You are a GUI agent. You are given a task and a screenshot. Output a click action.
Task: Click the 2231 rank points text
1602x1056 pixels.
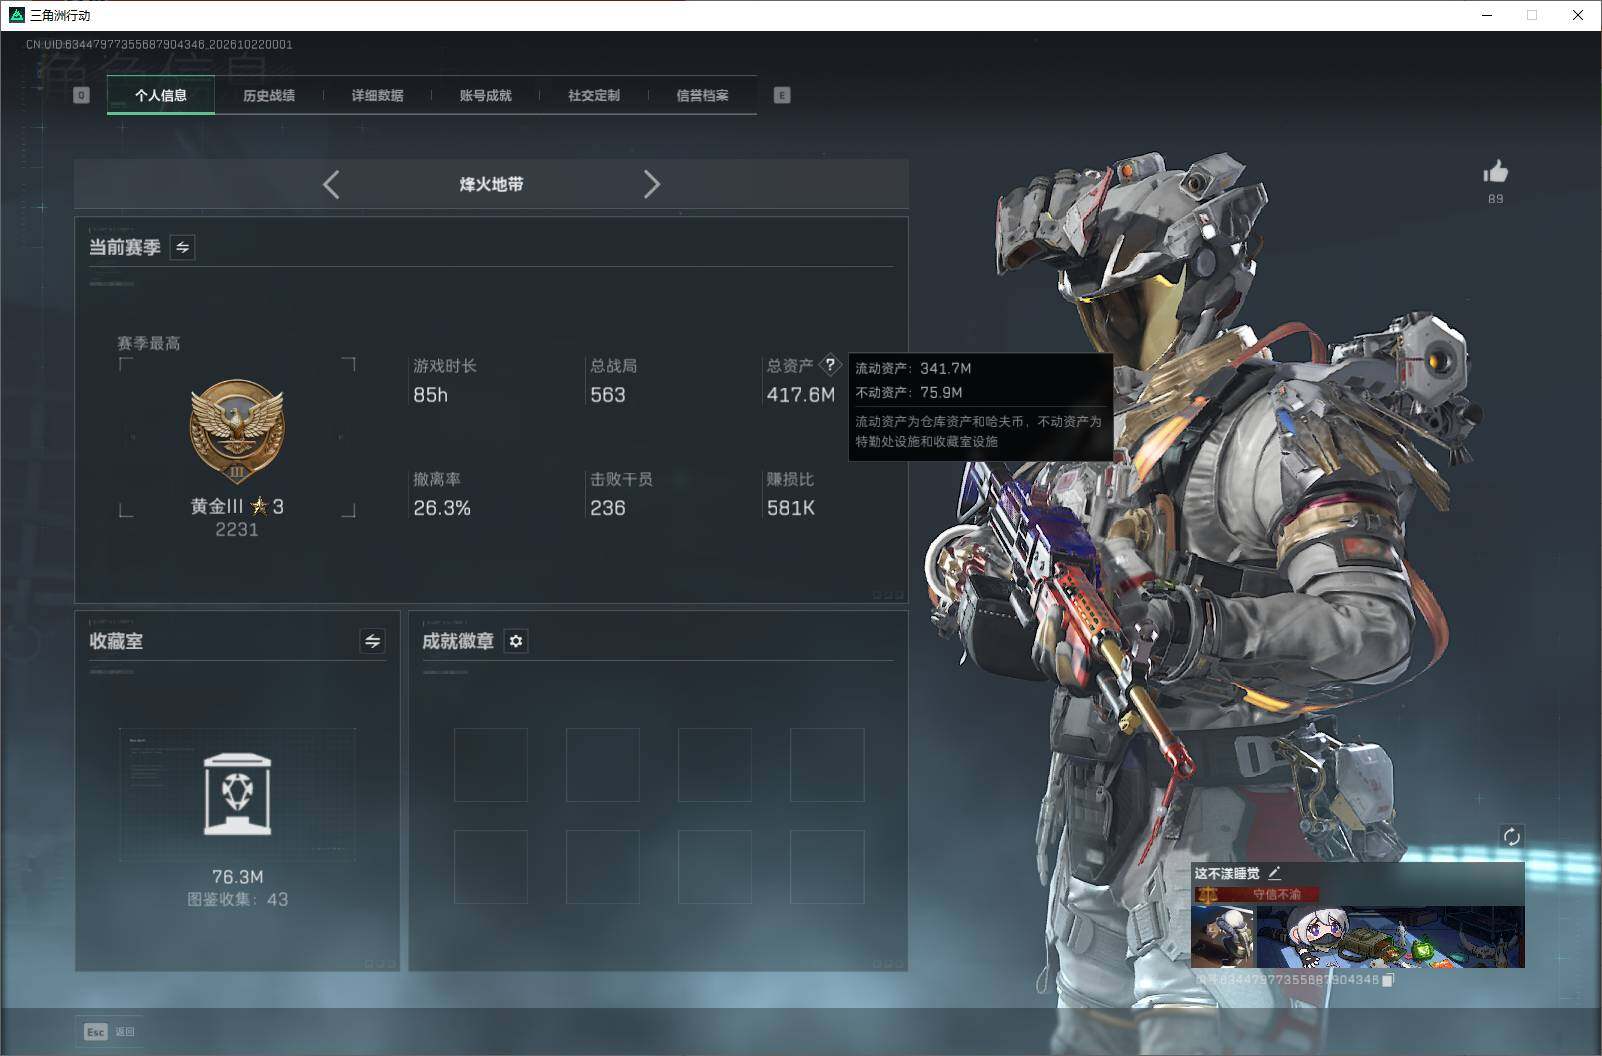(237, 530)
